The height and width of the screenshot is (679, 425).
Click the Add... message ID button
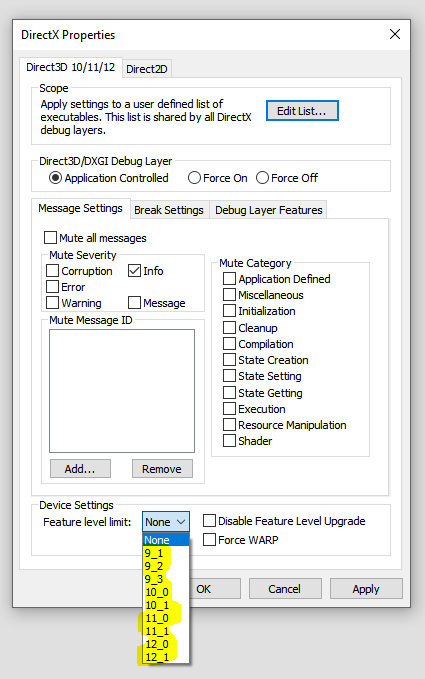tap(80, 469)
